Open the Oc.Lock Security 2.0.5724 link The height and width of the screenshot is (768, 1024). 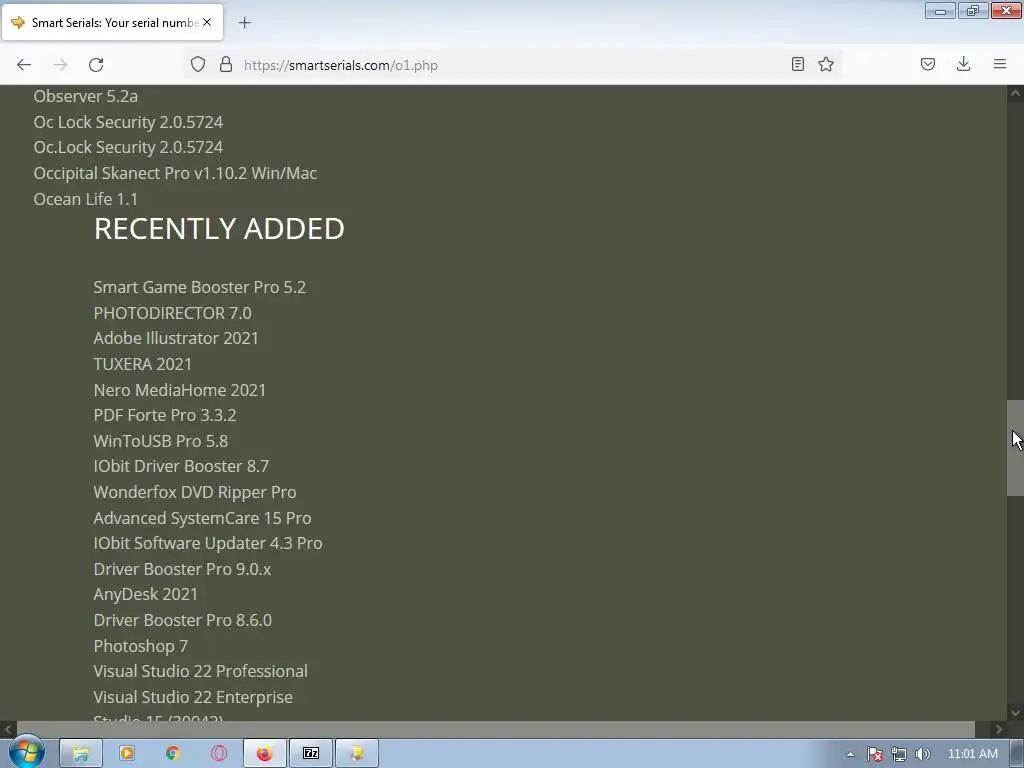tap(128, 148)
